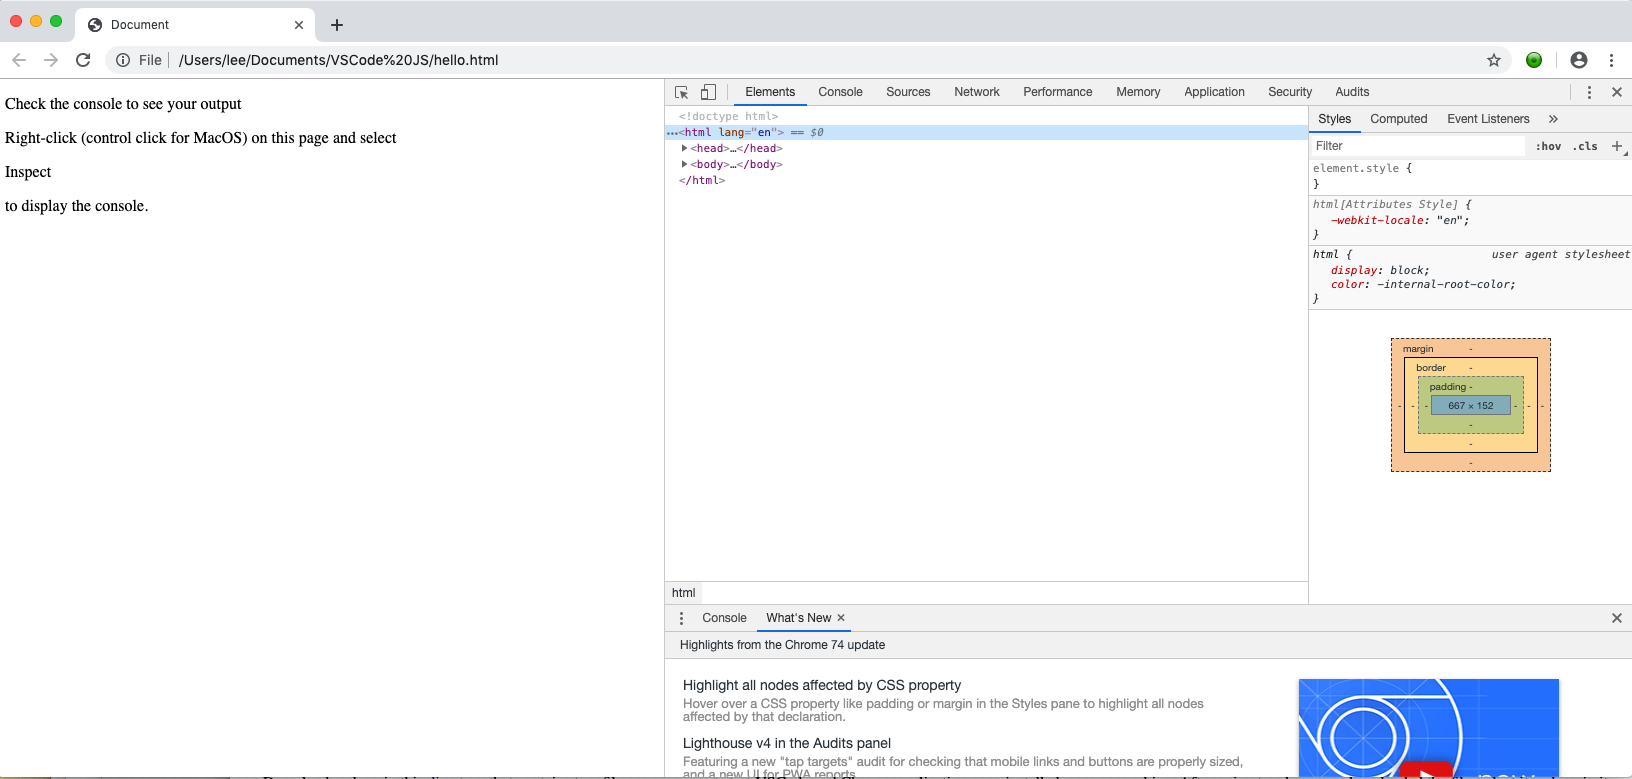This screenshot has width=1632, height=779.
Task: Select the Event Listeners pane tab
Action: pos(1488,119)
